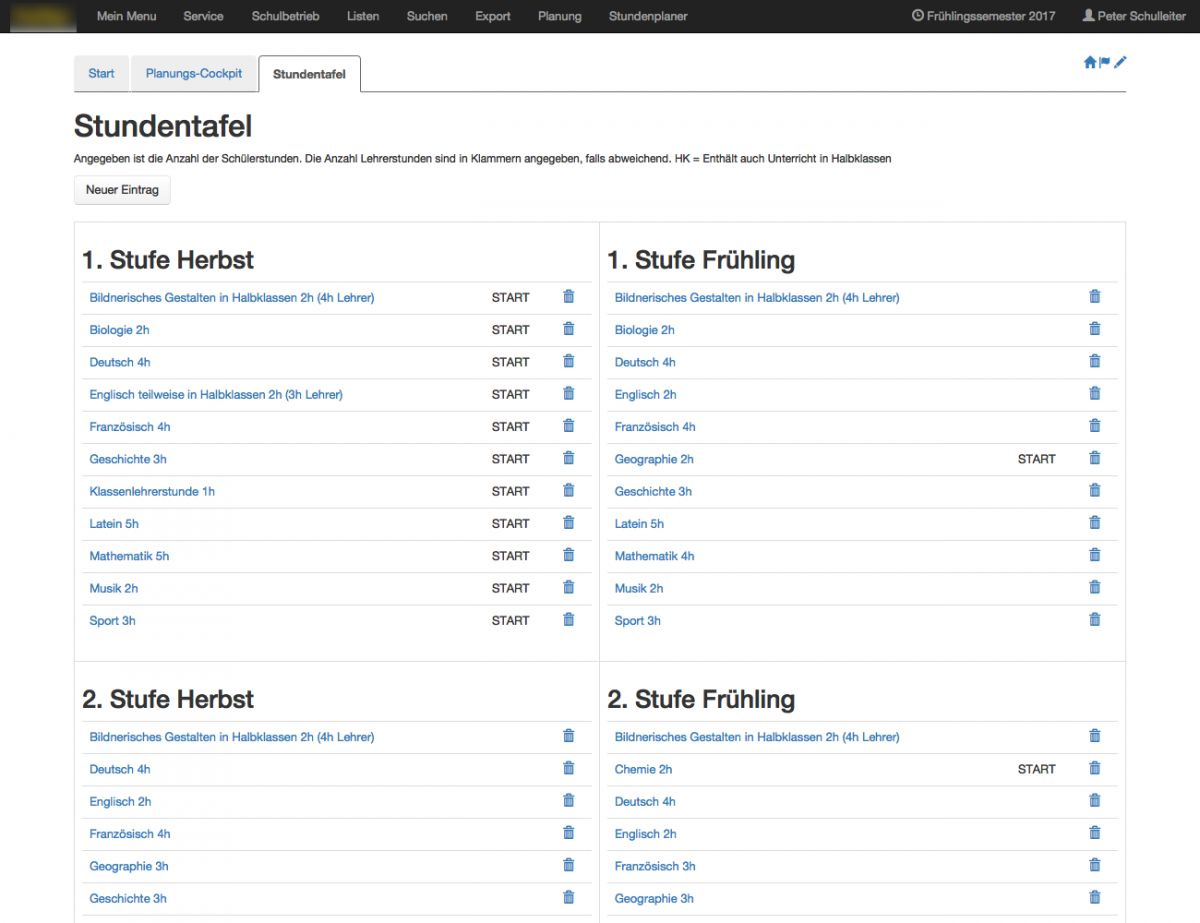Delete Geographie 2h in 1. Stufe Frühling
The image size is (1200, 923).
[x=1094, y=458]
